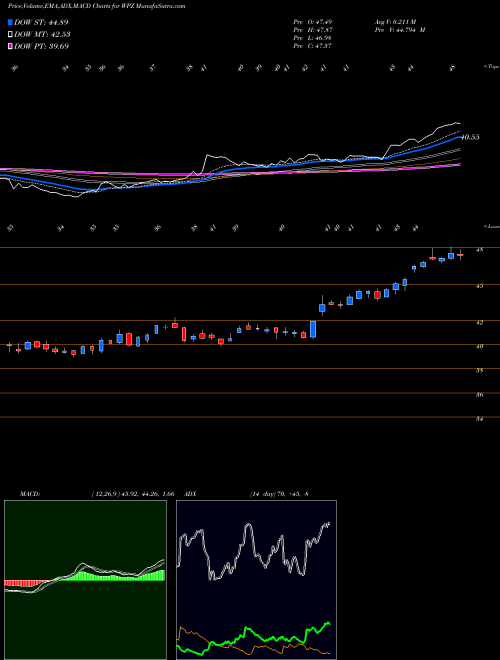
Task: Click the 'Pre V: 44.794 M' volume text
Action: pos(400,30)
